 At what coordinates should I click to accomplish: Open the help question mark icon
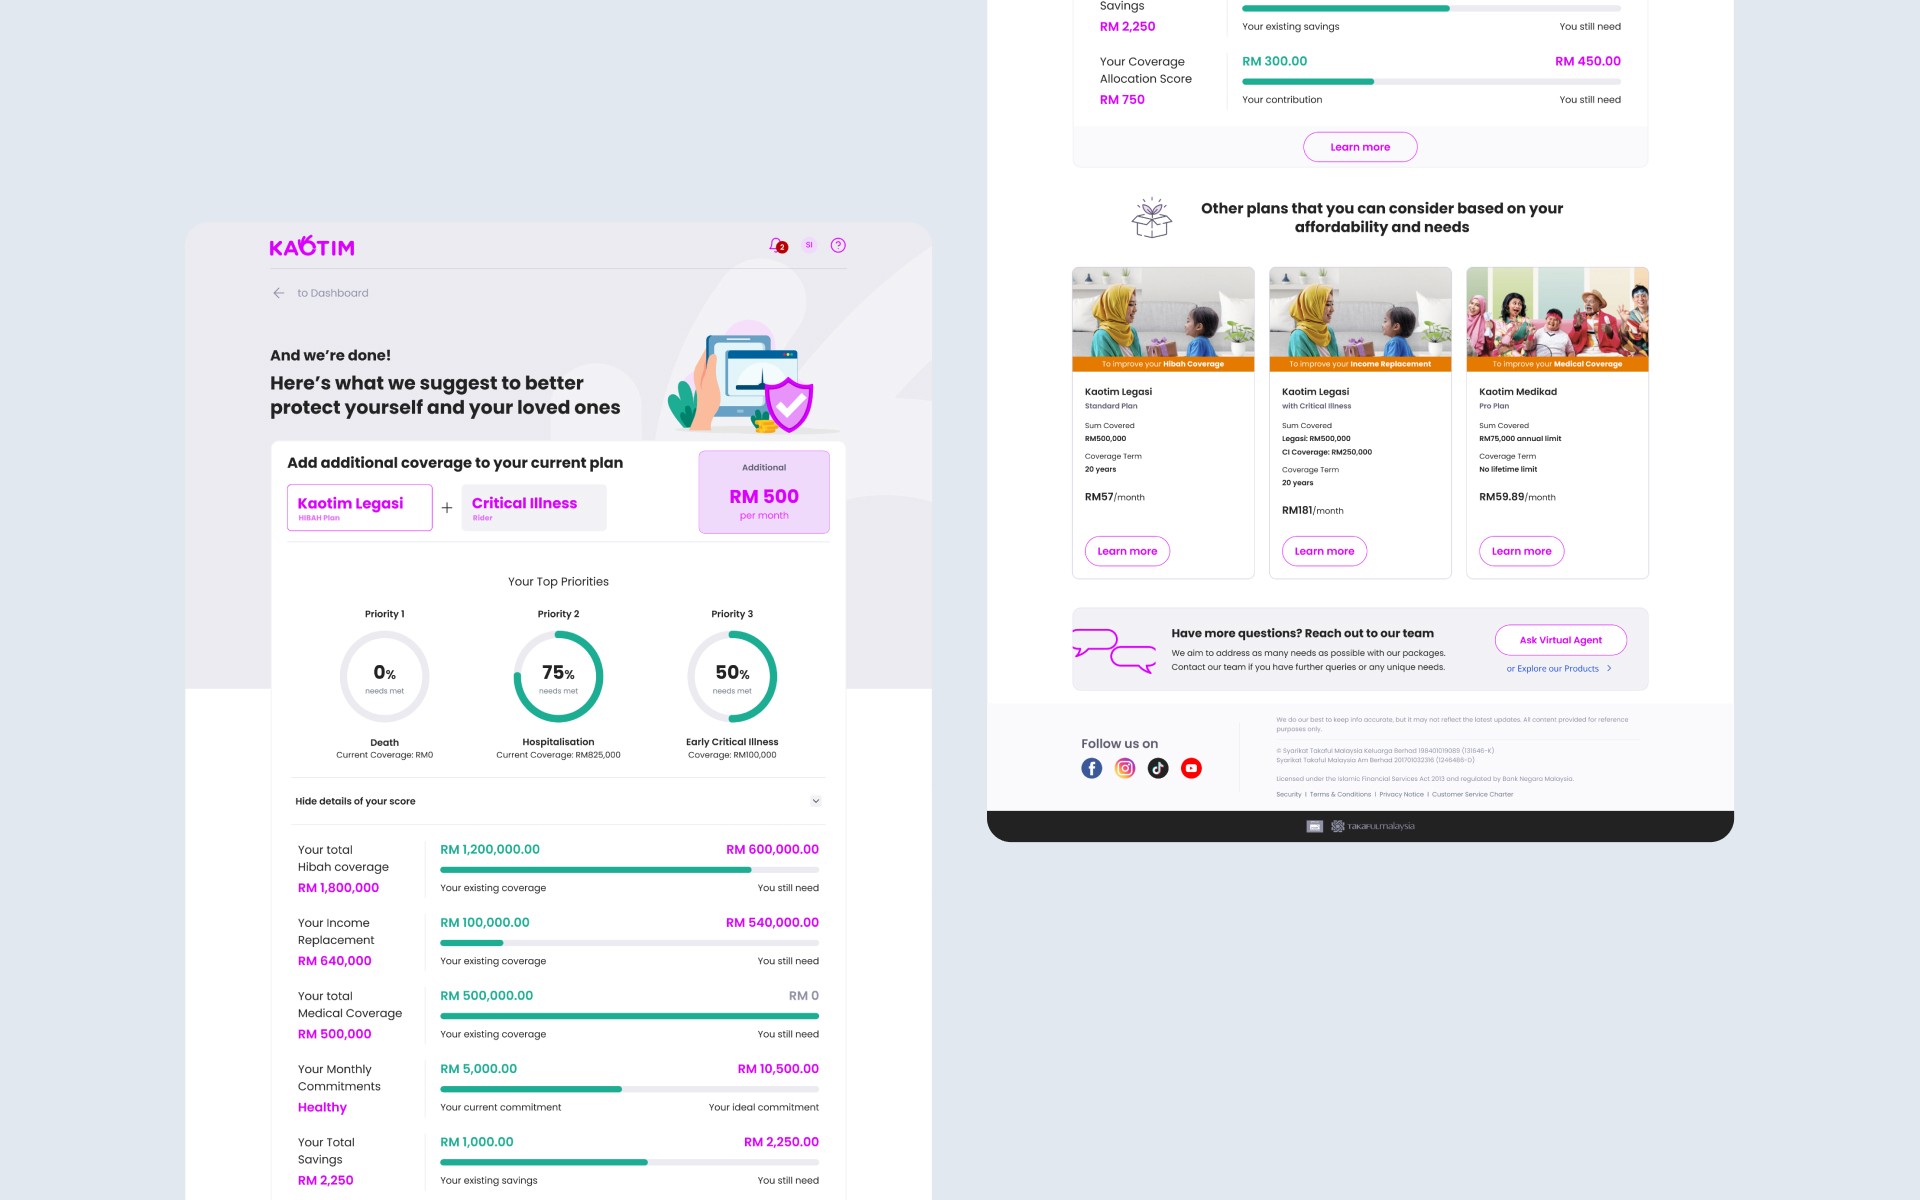[838, 245]
